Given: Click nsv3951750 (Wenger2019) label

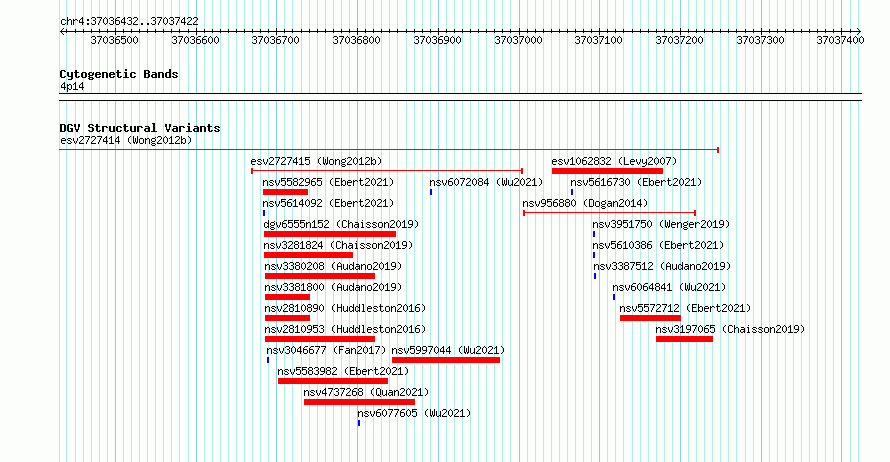Looking at the screenshot, I should pos(661,224).
